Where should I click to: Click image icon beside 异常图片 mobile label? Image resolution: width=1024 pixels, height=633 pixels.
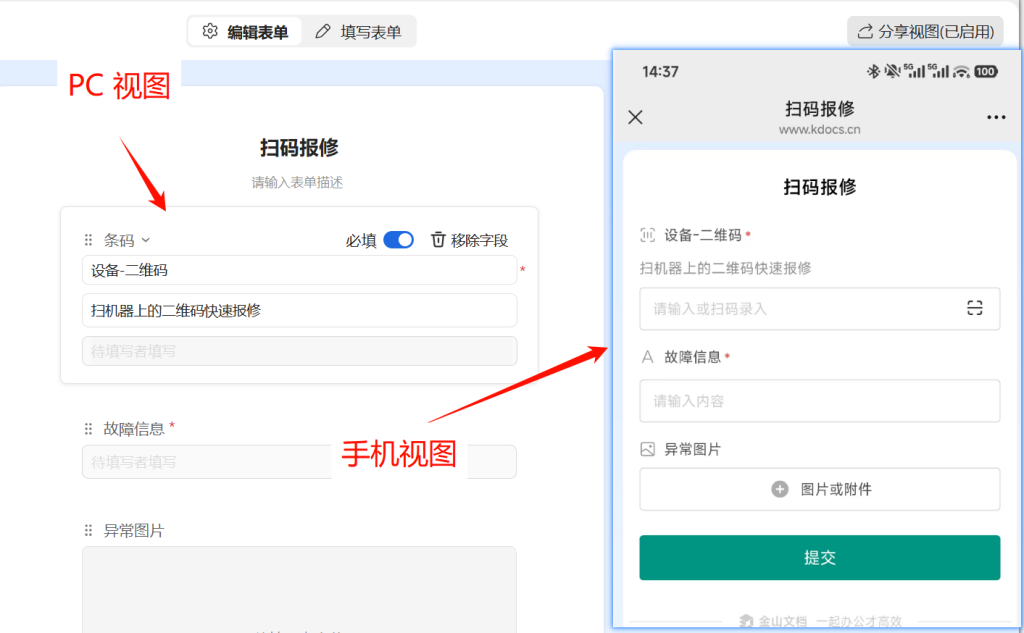click(x=647, y=449)
